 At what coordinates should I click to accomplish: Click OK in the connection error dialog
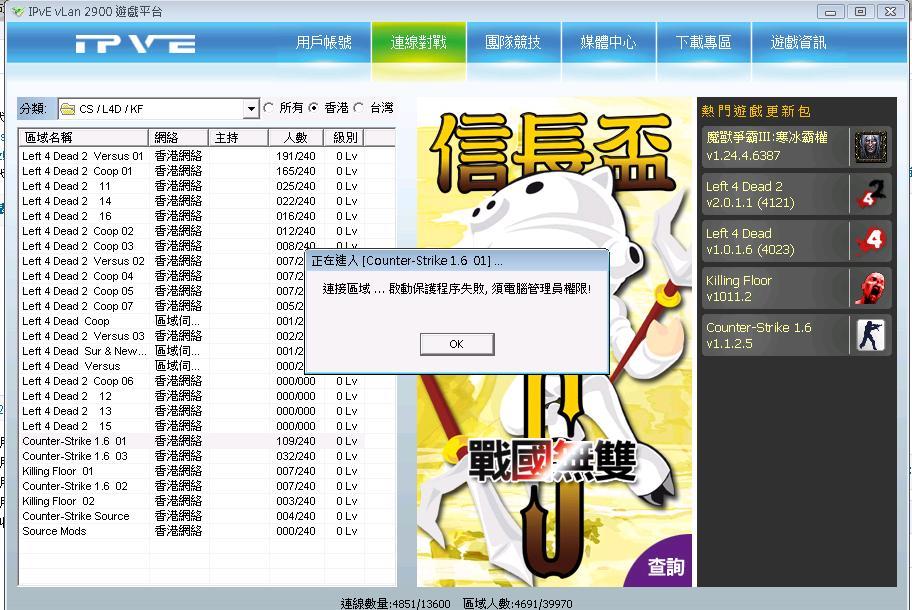pos(457,344)
